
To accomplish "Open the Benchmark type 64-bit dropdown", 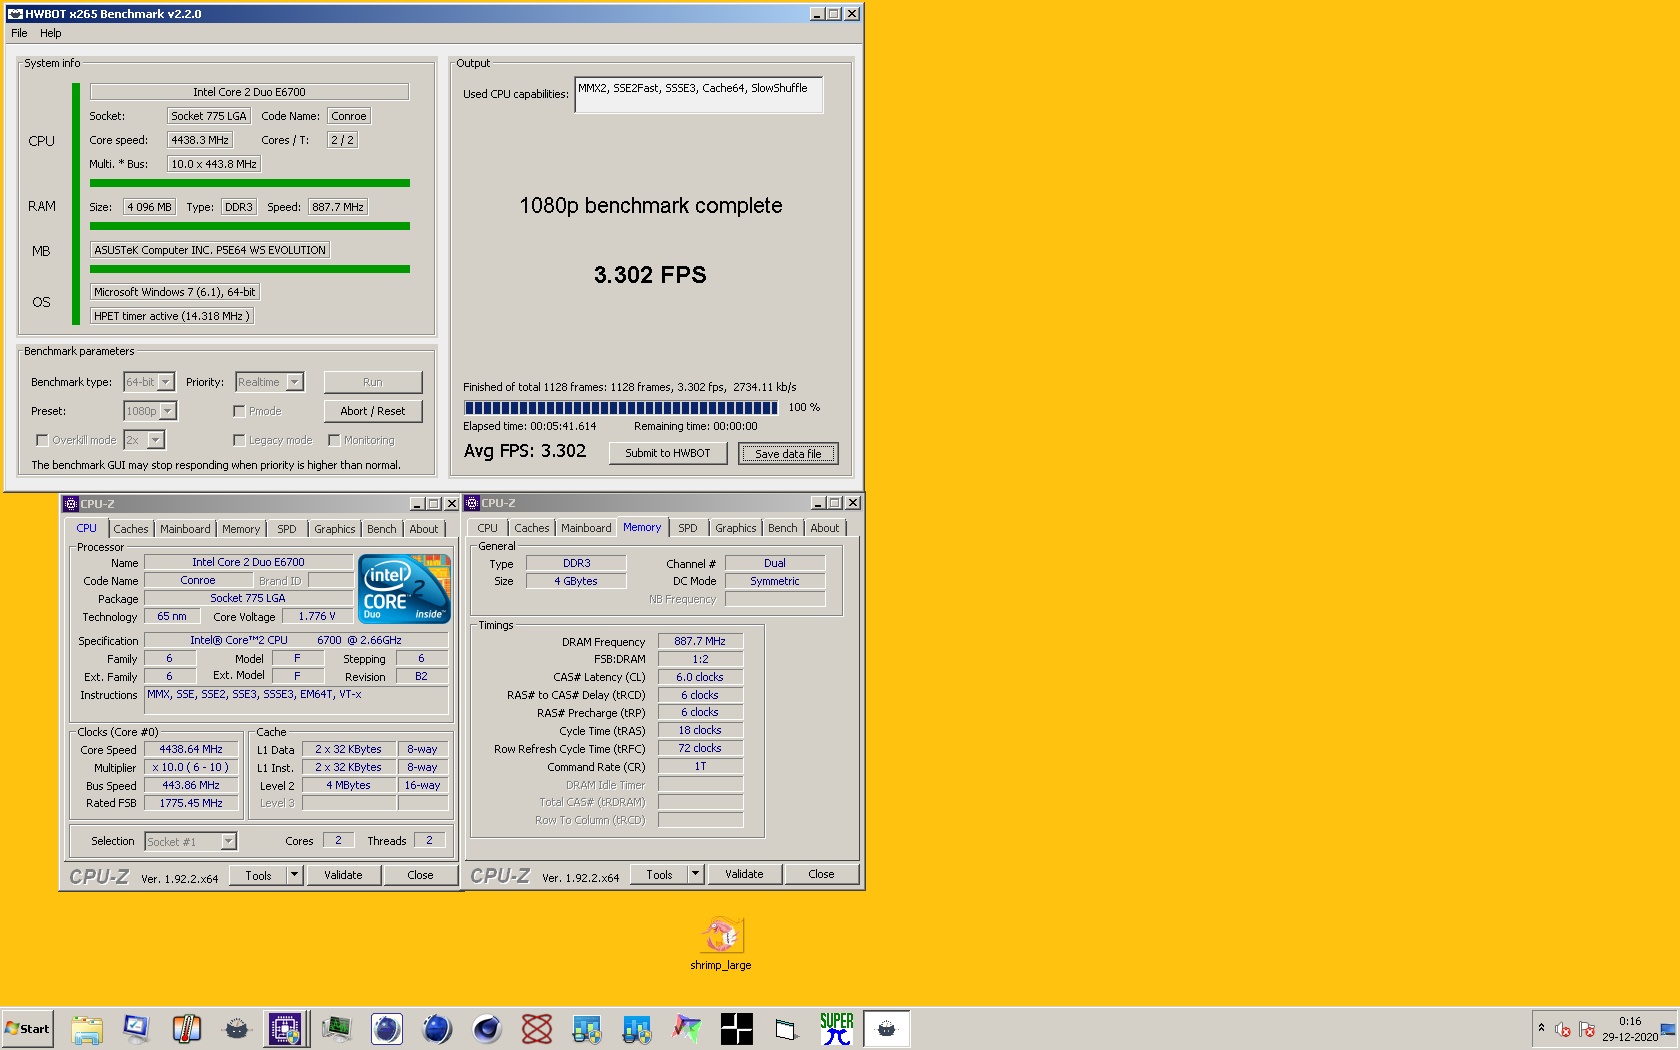I will (x=149, y=382).
